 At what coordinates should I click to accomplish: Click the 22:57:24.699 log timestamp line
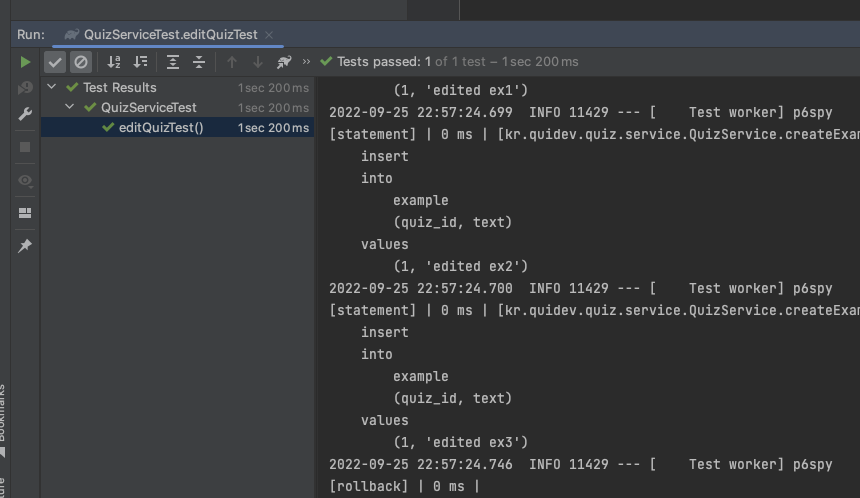[x=581, y=112]
